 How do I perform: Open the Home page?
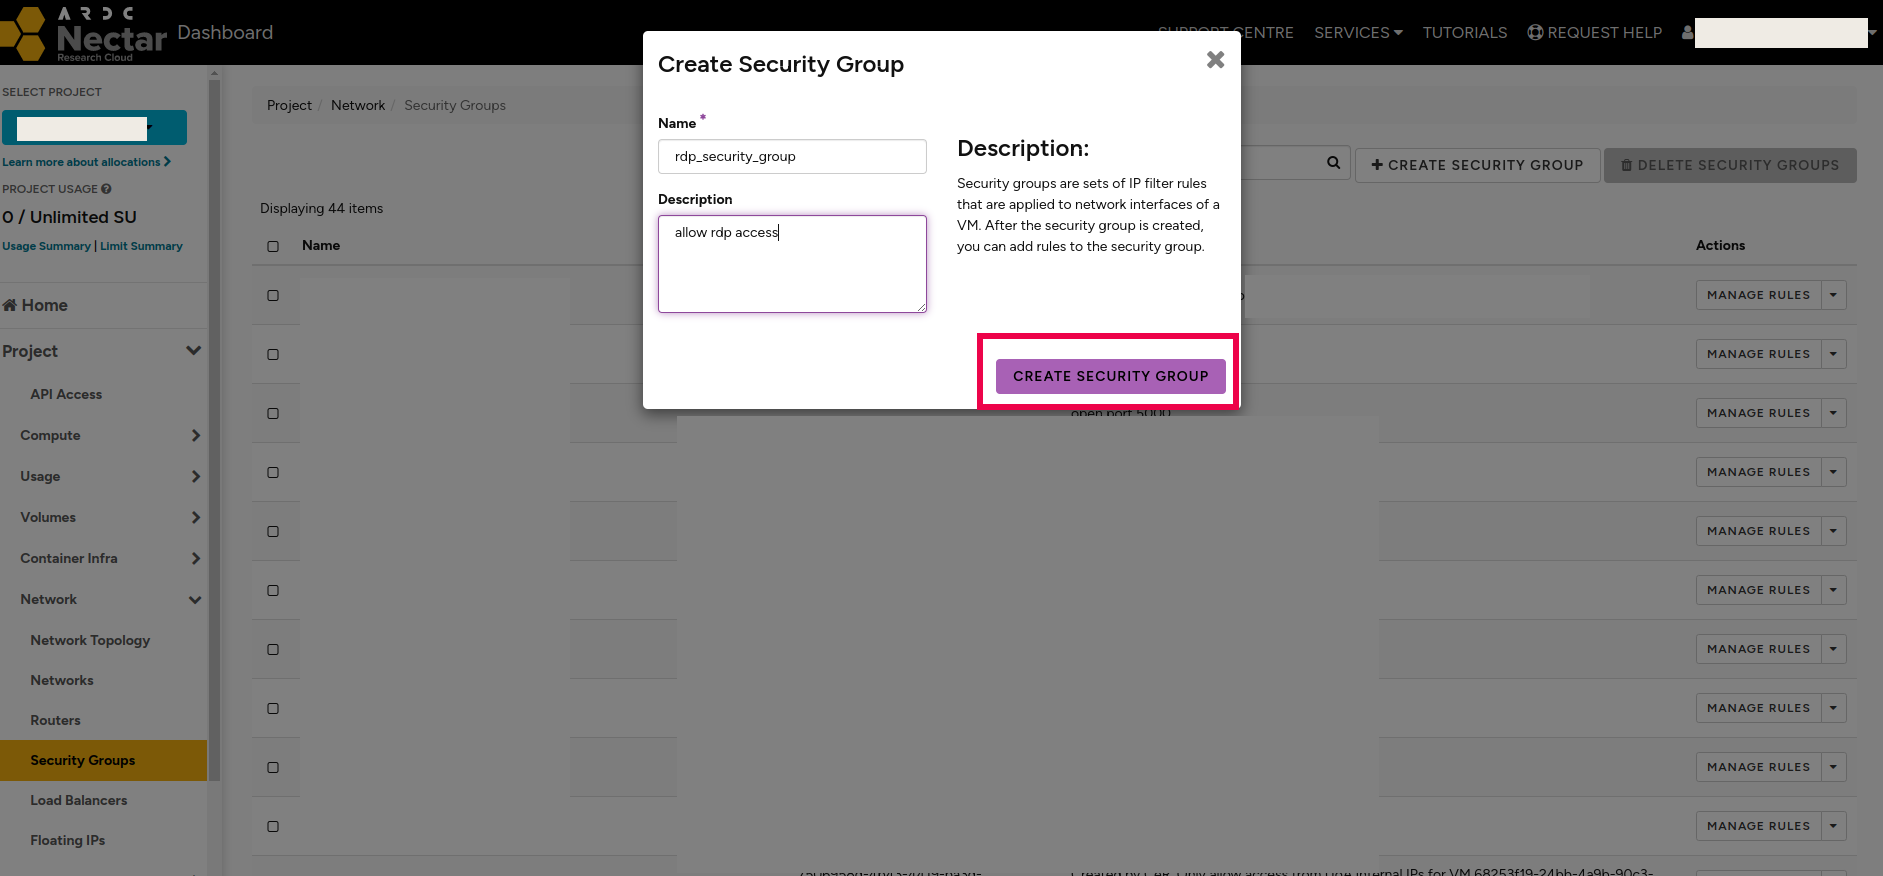pyautogui.click(x=35, y=305)
